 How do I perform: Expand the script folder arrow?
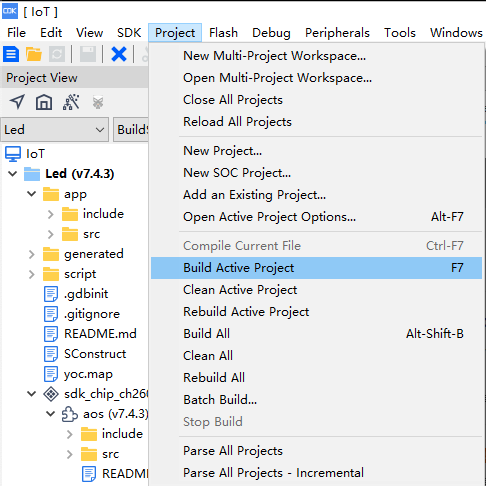tap(31, 274)
